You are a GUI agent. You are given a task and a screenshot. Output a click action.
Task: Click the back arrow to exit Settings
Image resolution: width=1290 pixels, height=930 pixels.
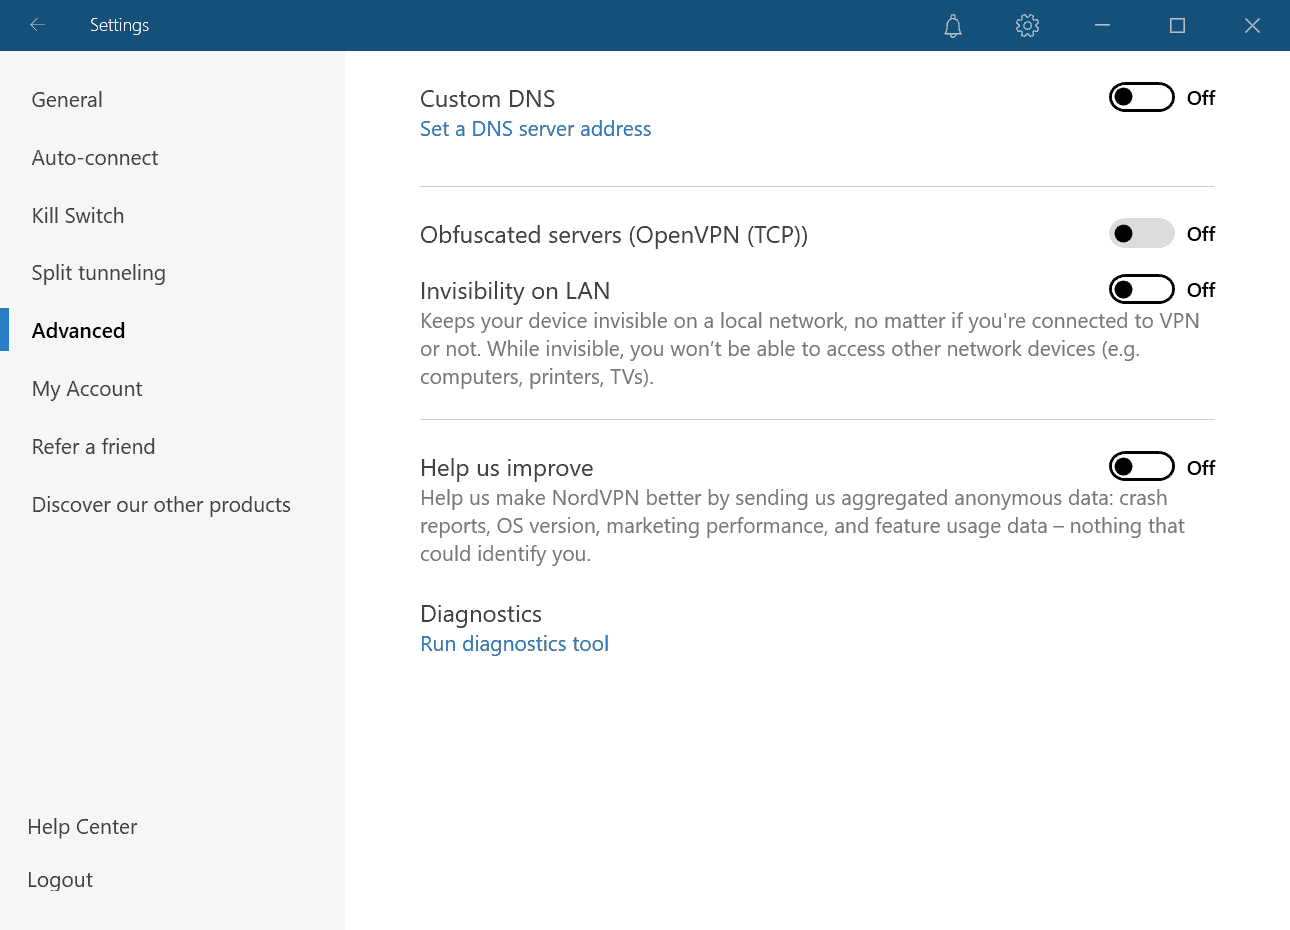(x=37, y=25)
